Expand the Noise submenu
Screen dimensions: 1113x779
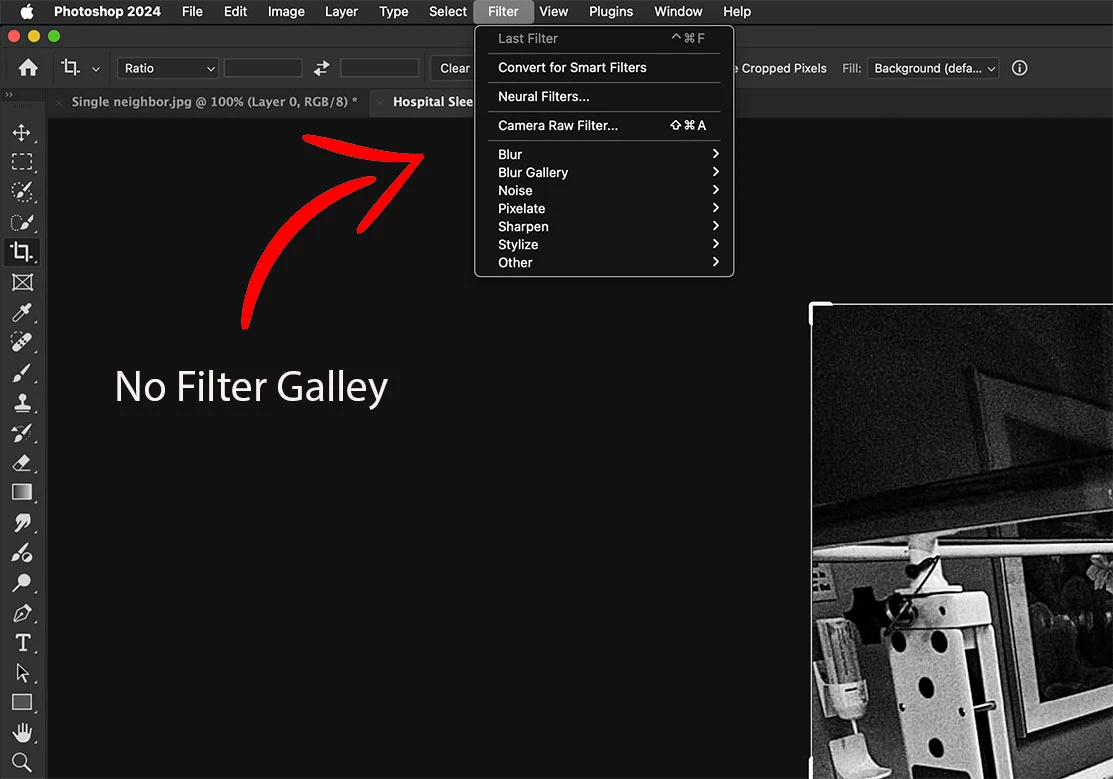coord(604,190)
